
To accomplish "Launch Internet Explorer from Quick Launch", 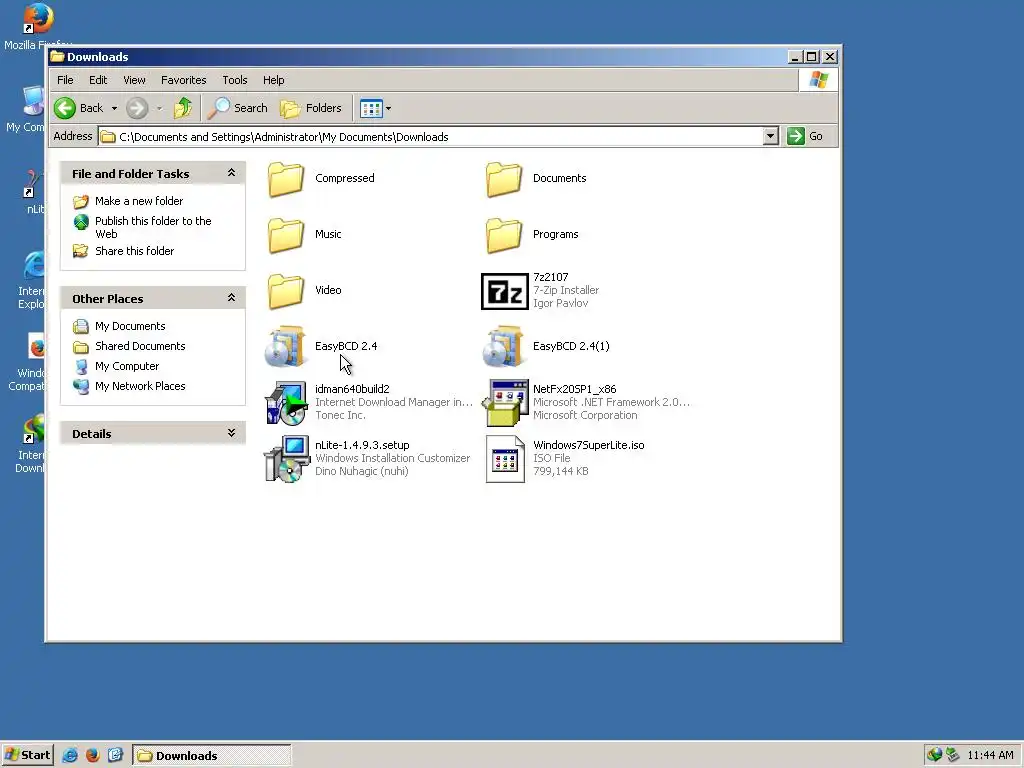I will pos(70,755).
